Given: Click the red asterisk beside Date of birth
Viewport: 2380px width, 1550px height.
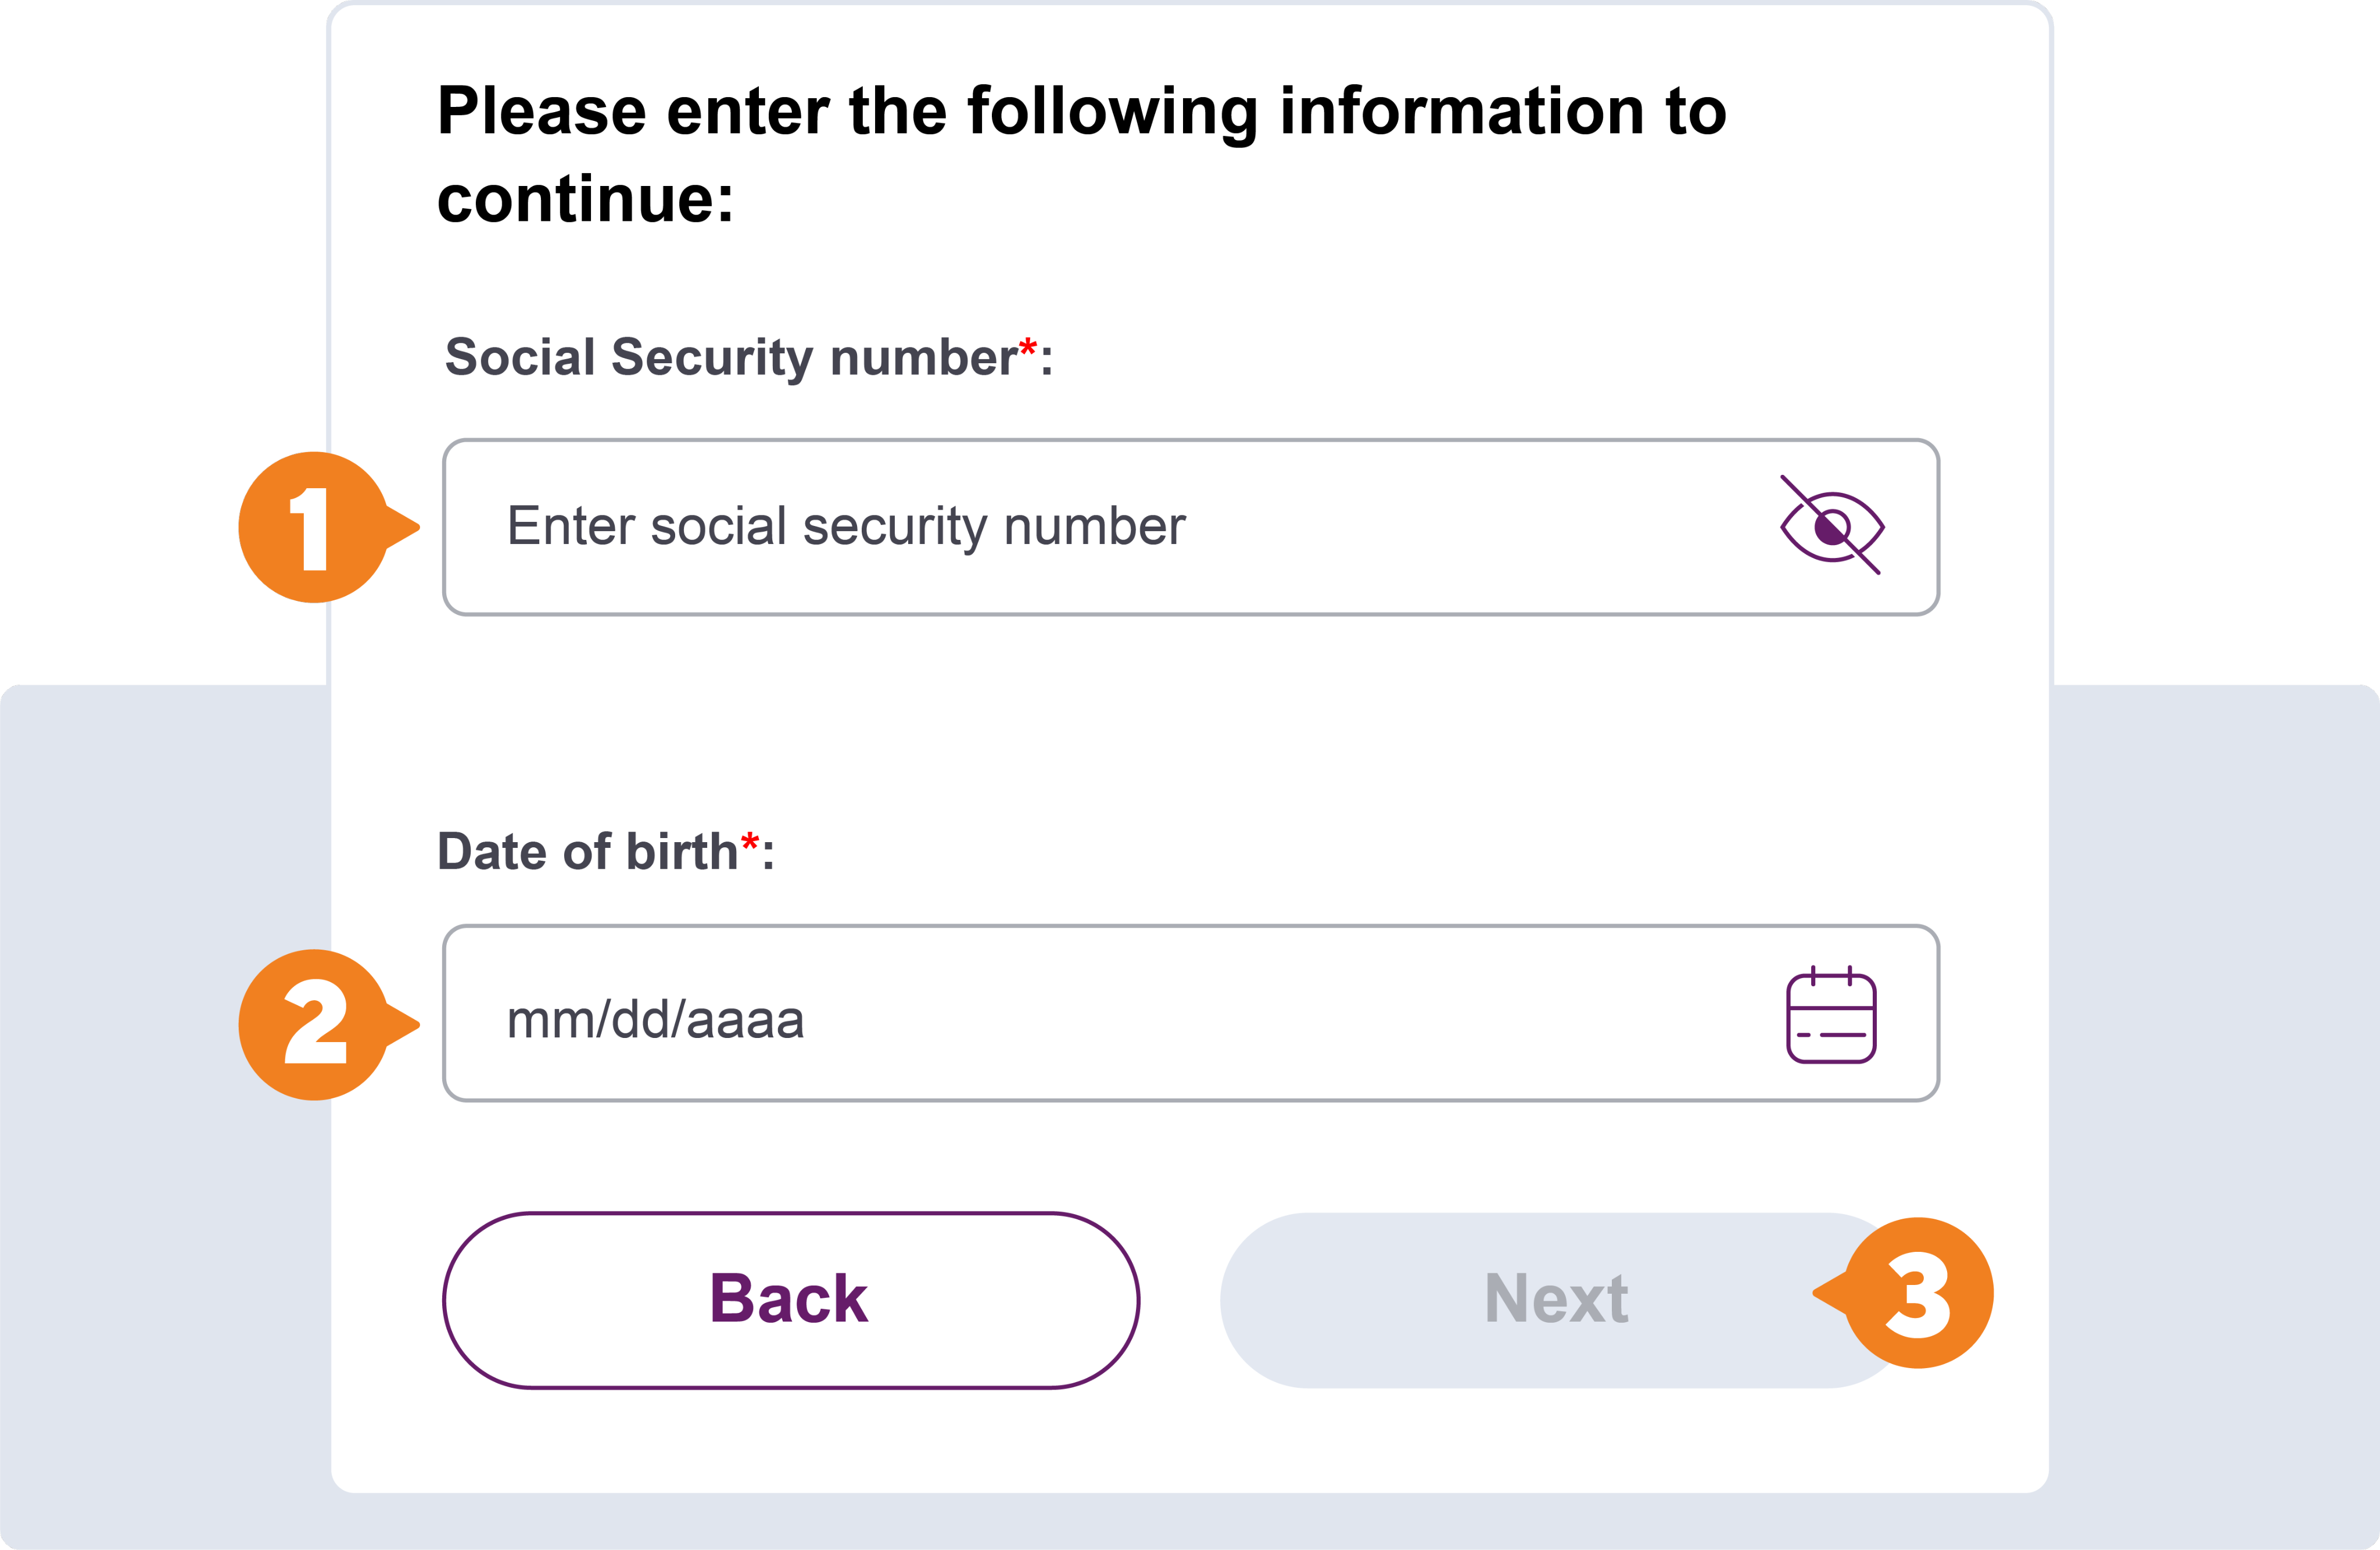Looking at the screenshot, I should point(749,842).
